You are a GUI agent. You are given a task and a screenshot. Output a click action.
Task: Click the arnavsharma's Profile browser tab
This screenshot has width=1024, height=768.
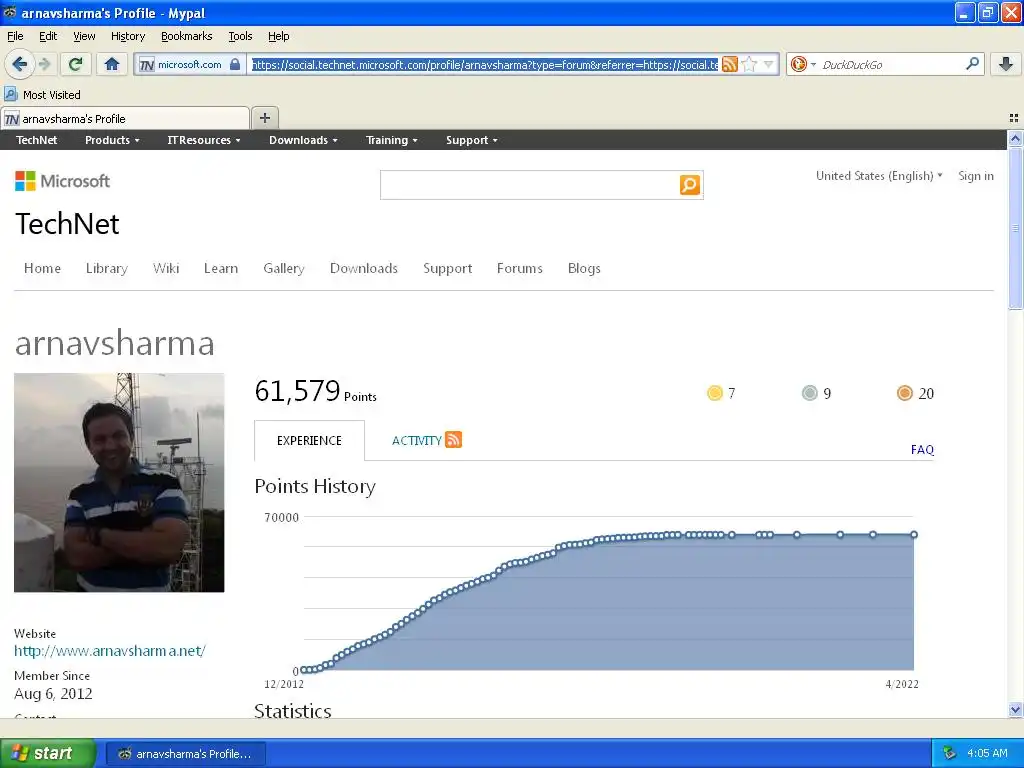click(x=125, y=118)
